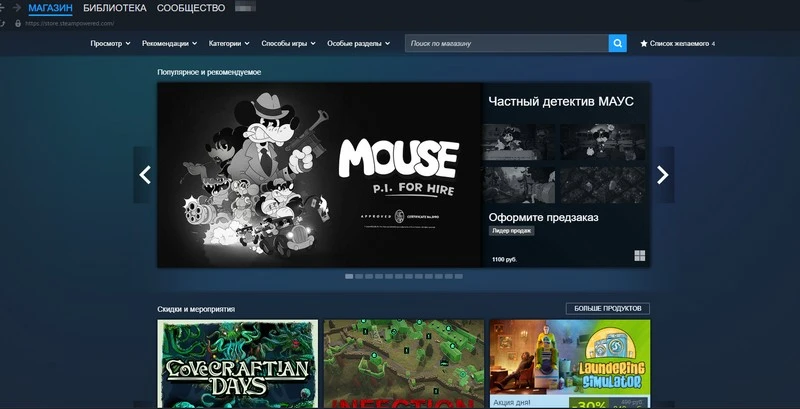The height and width of the screenshot is (409, 800).
Task: View bottom-left MOUSE screenshot thumbnail
Action: coord(519,185)
